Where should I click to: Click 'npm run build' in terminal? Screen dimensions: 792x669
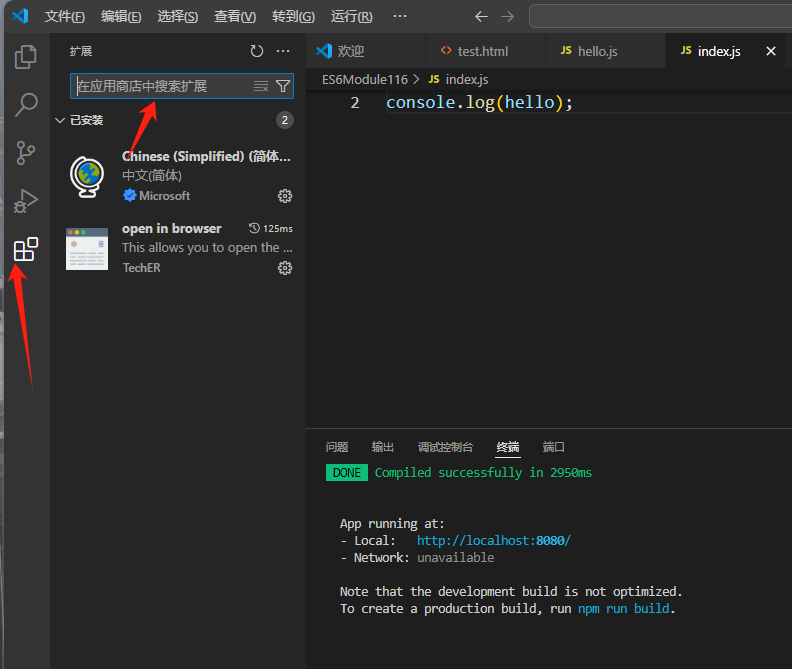click(x=623, y=608)
